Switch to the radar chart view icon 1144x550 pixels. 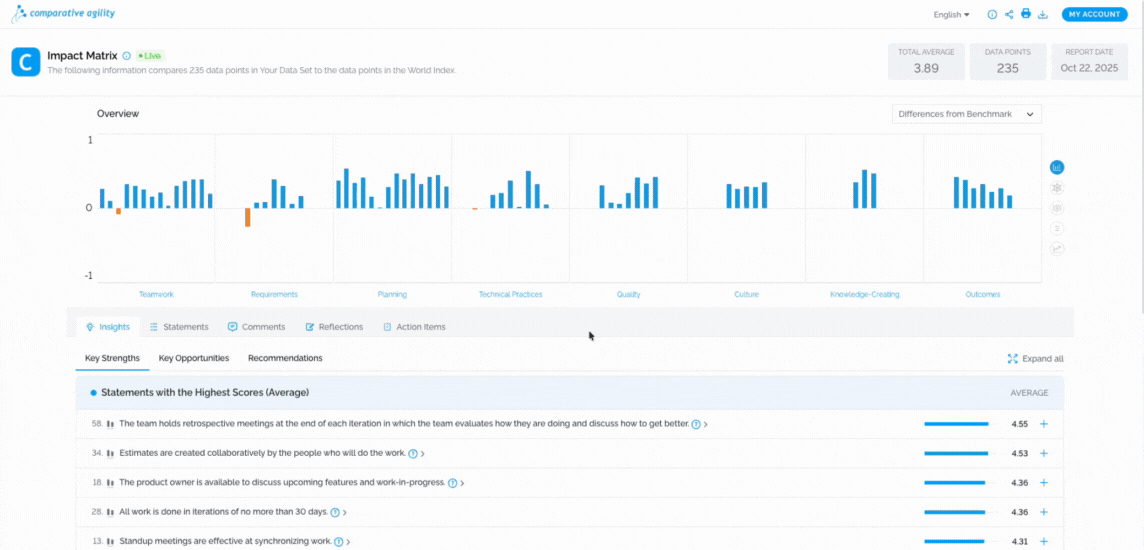click(x=1056, y=187)
